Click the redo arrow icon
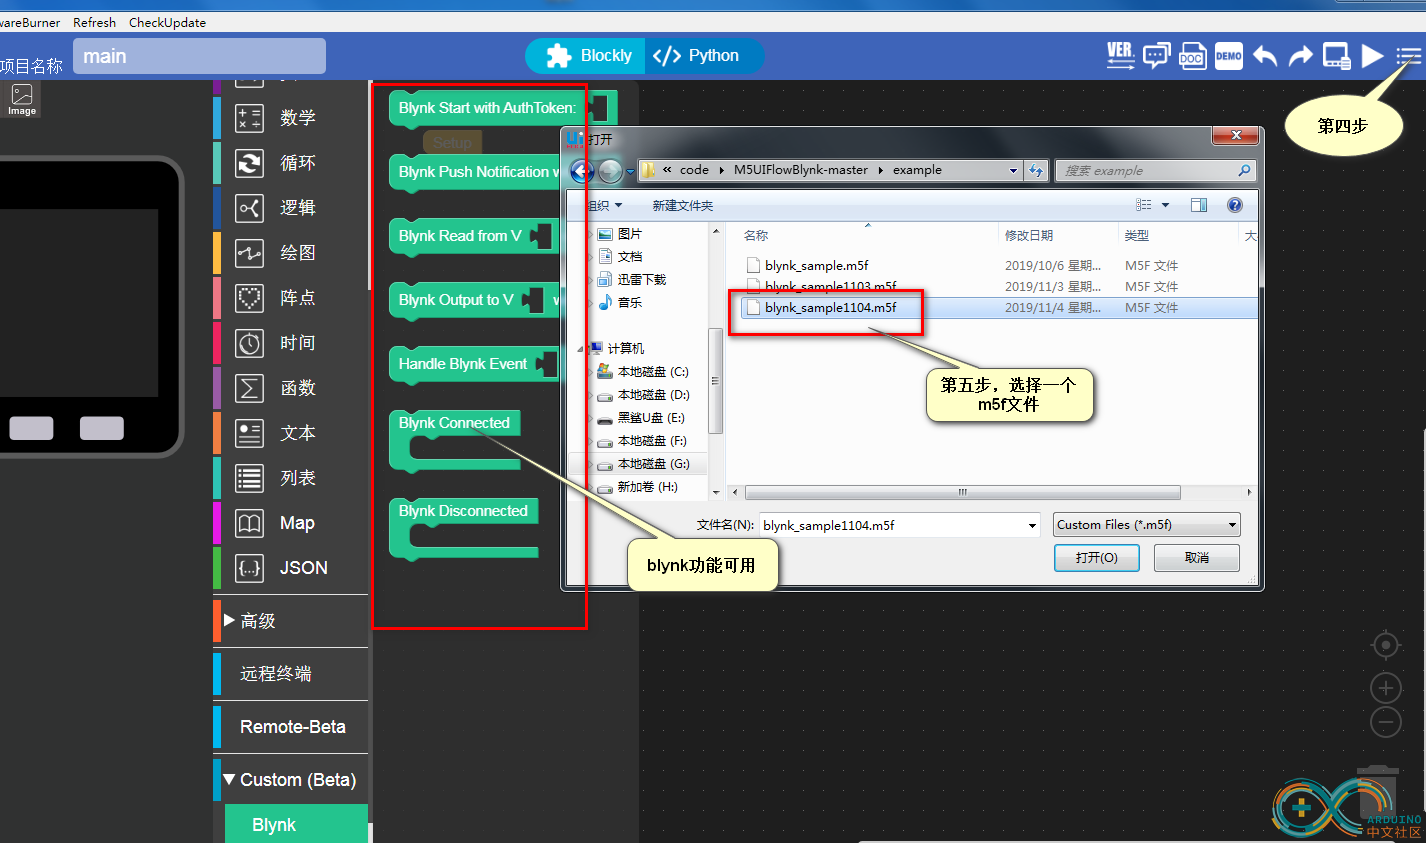This screenshot has width=1426, height=843. tap(1300, 56)
